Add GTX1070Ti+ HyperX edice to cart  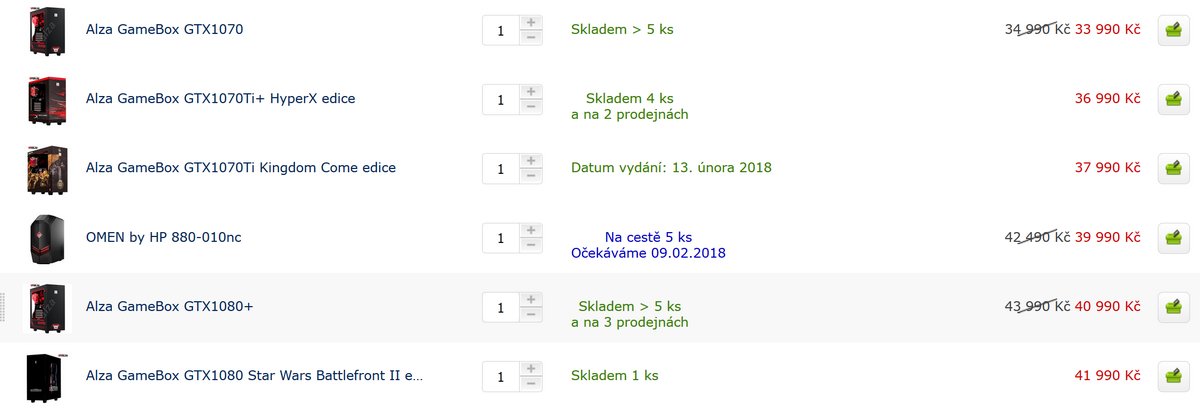tap(1173, 99)
